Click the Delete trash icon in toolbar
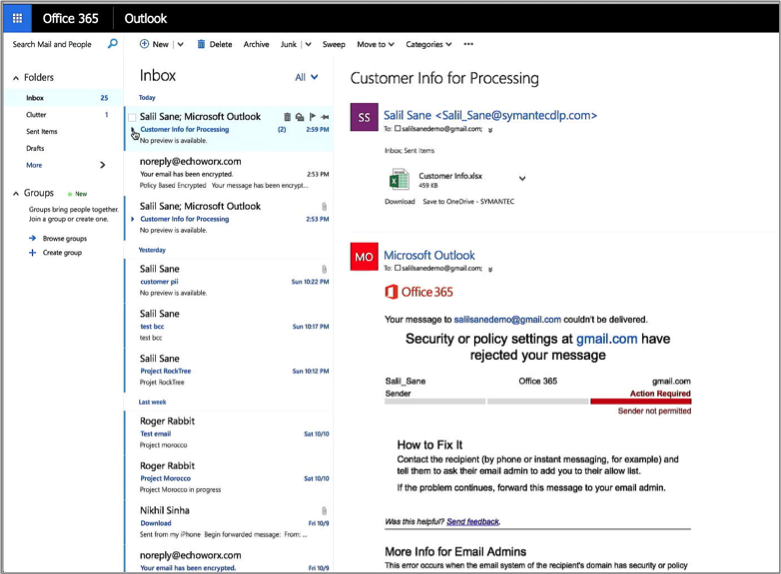 [201, 44]
